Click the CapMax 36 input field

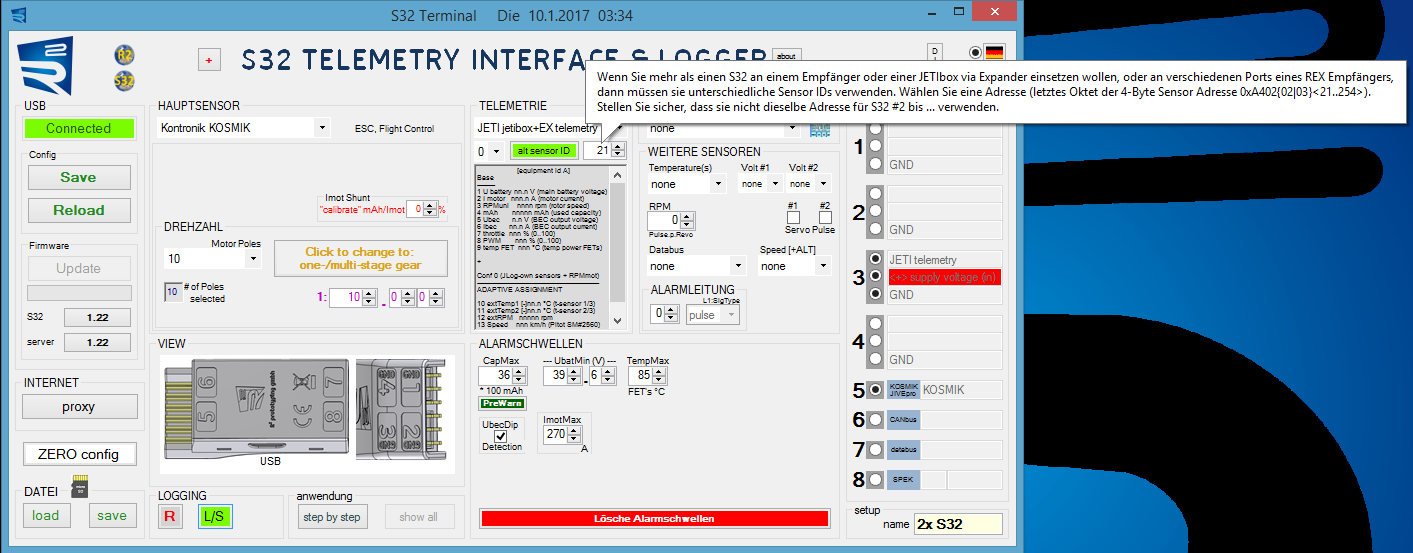[x=496, y=376]
